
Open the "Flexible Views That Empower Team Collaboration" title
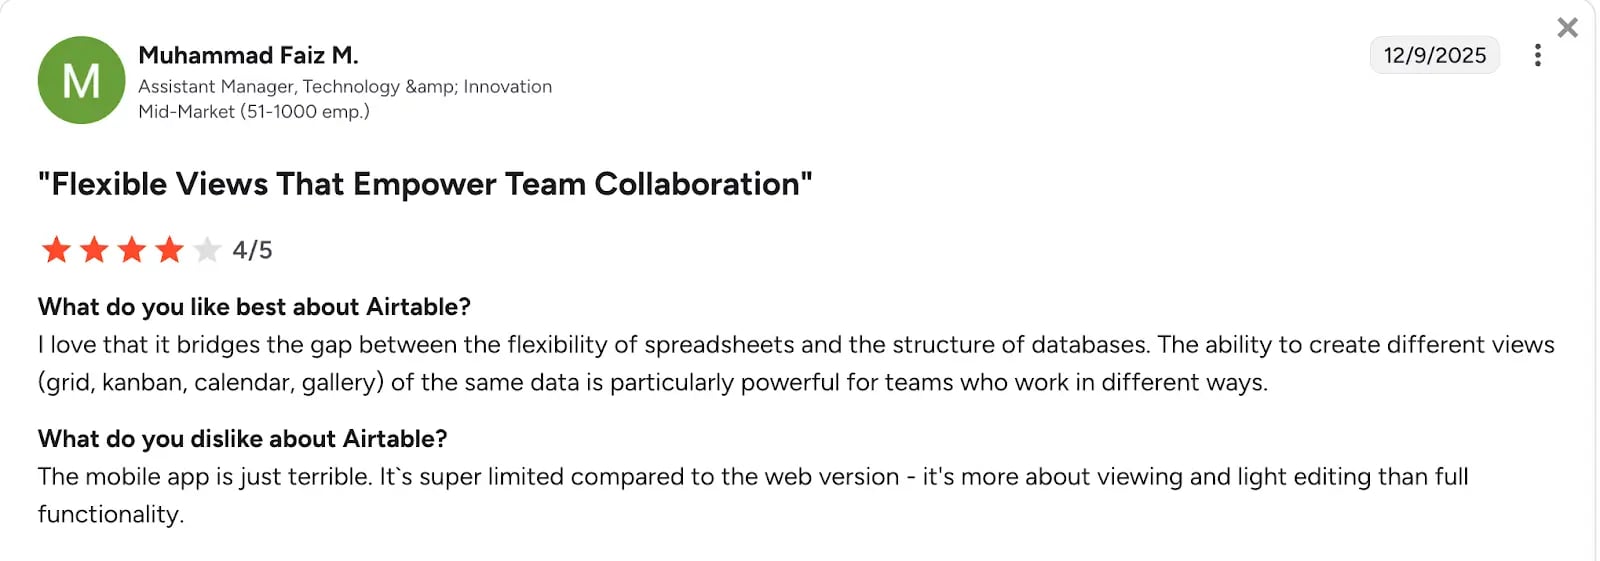(x=425, y=184)
